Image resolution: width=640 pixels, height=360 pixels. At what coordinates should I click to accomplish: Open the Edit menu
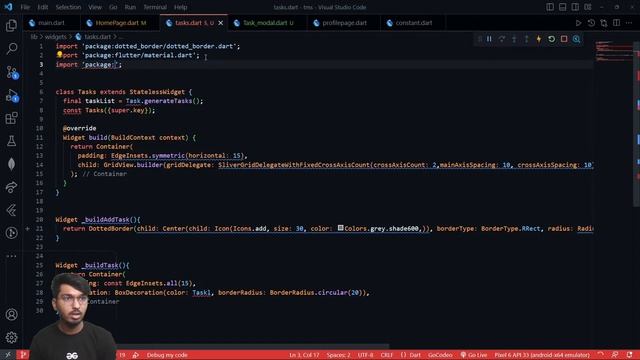point(42,7)
